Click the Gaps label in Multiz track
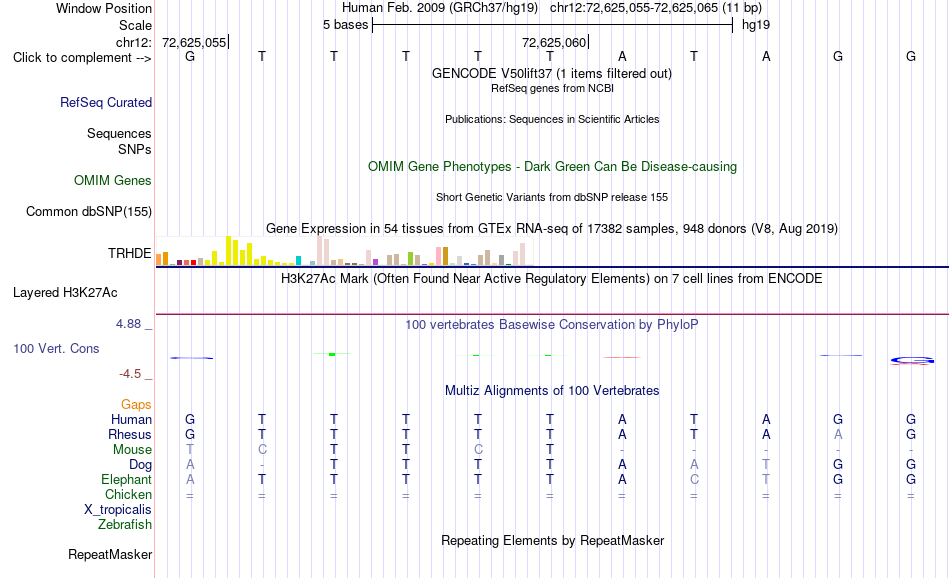The height and width of the screenshot is (578, 950). pos(136,404)
